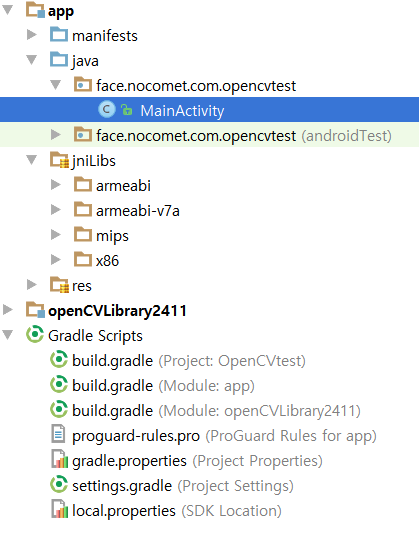Collapse the Gradle Scripts arrow
Screen dimensions: 419x544
pos(7,334)
